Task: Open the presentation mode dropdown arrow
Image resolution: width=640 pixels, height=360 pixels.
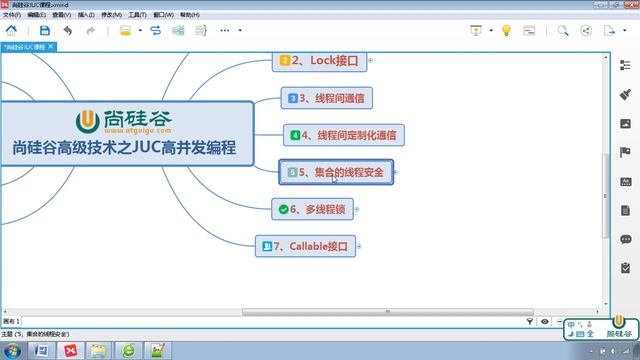Action: [491, 30]
